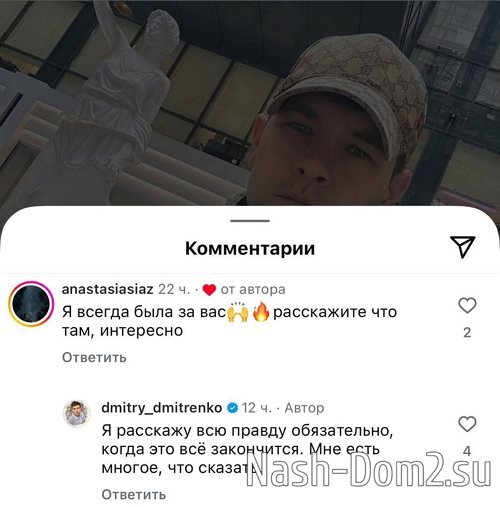This screenshot has height=507, width=500.
Task: Click red heart next to 'от автора'
Action: point(209,290)
